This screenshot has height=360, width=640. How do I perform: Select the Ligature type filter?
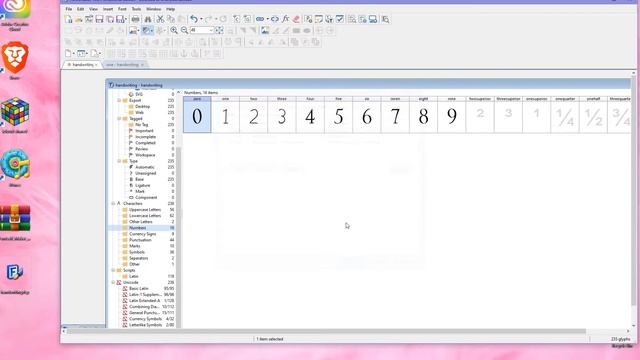click(143, 185)
